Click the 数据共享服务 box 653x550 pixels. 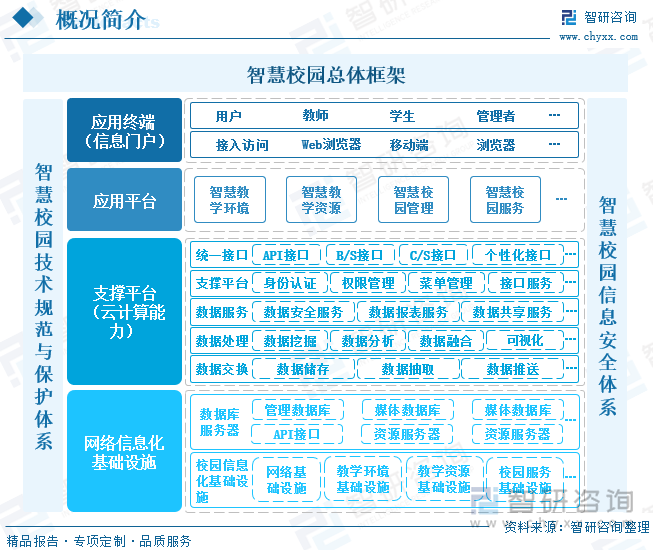(x=512, y=312)
